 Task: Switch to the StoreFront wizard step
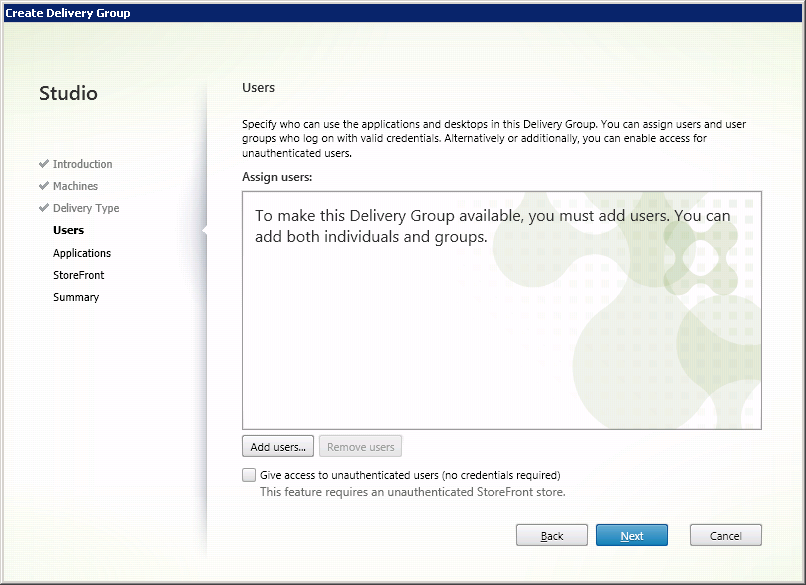[78, 275]
